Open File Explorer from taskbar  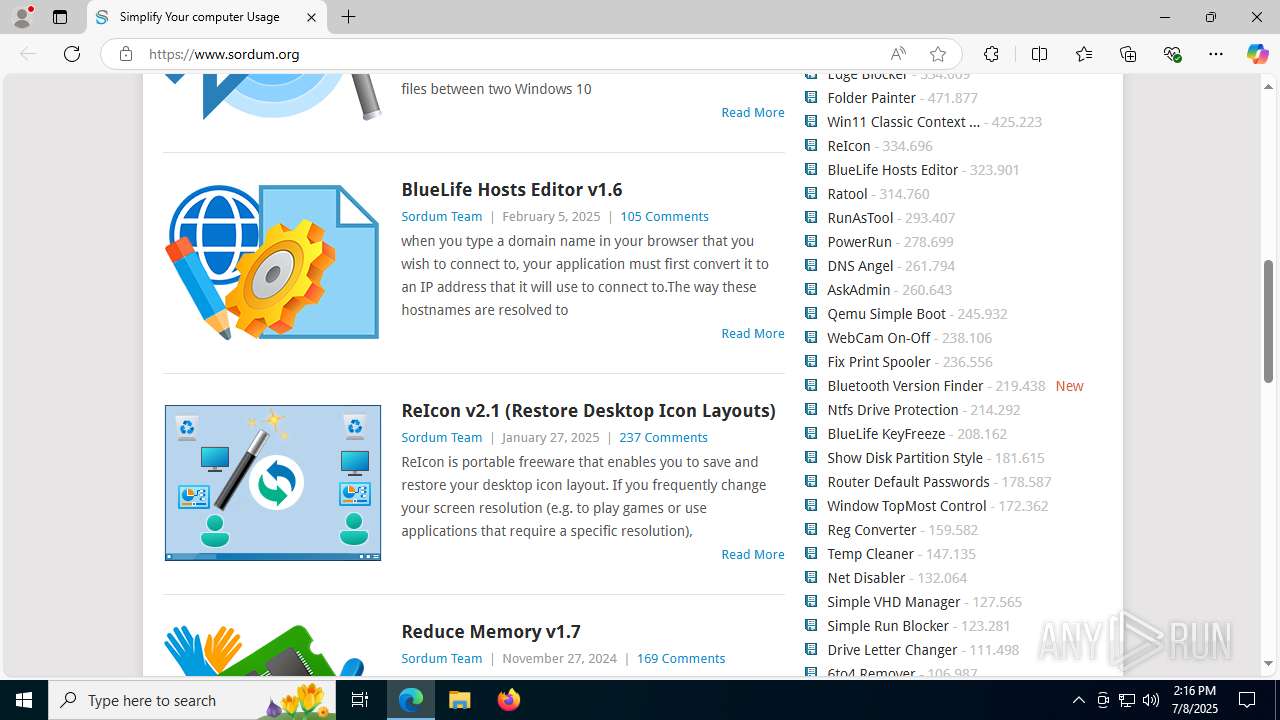(x=460, y=700)
